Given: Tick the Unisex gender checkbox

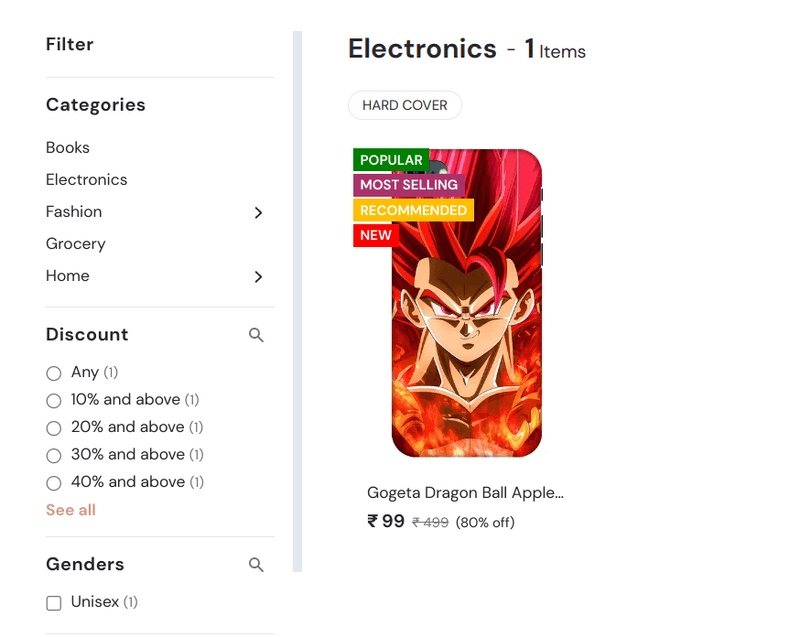Looking at the screenshot, I should pos(54,603).
